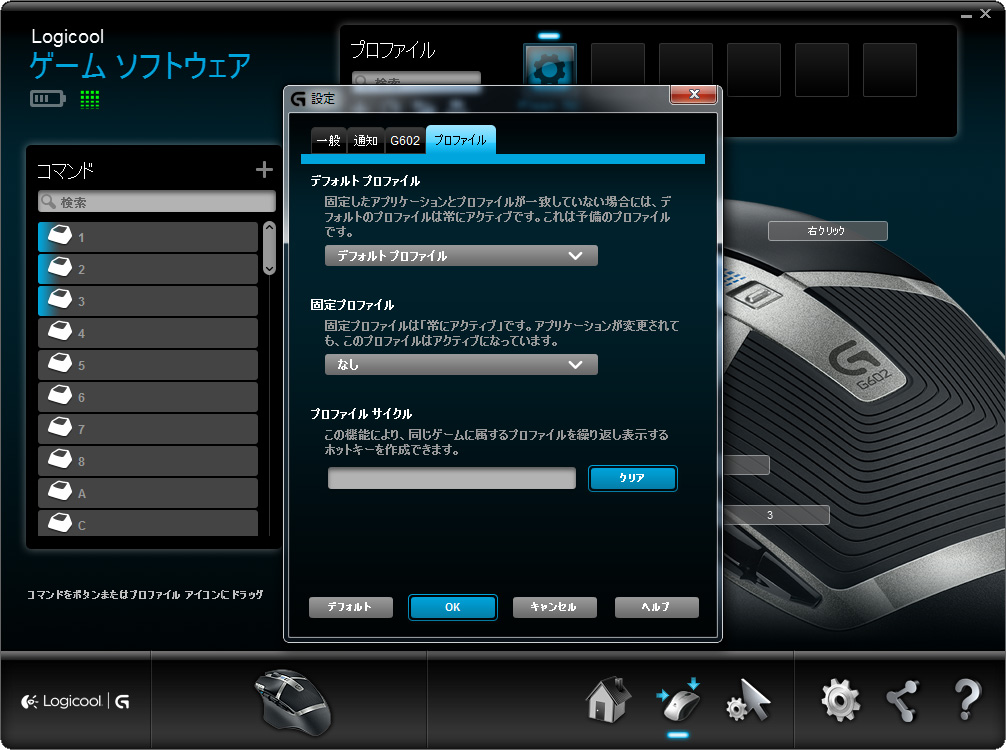Screen dimensions: 1006x750
Task: Open the Home page icon in bottom bar
Action: (608, 700)
